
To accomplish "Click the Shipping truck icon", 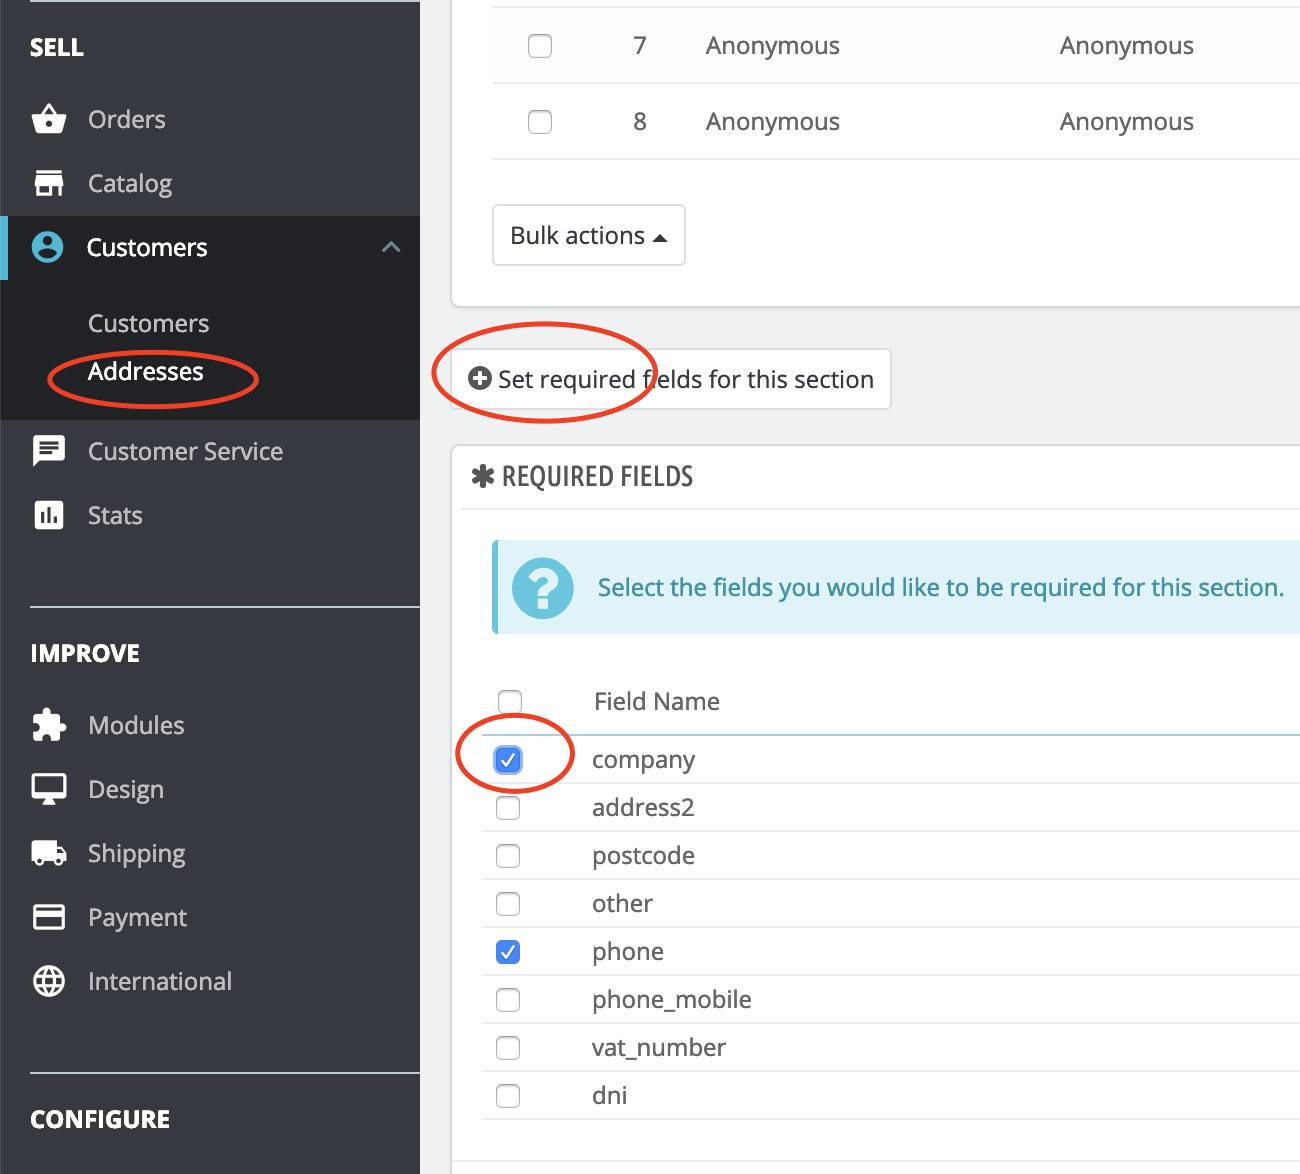I will coord(48,853).
